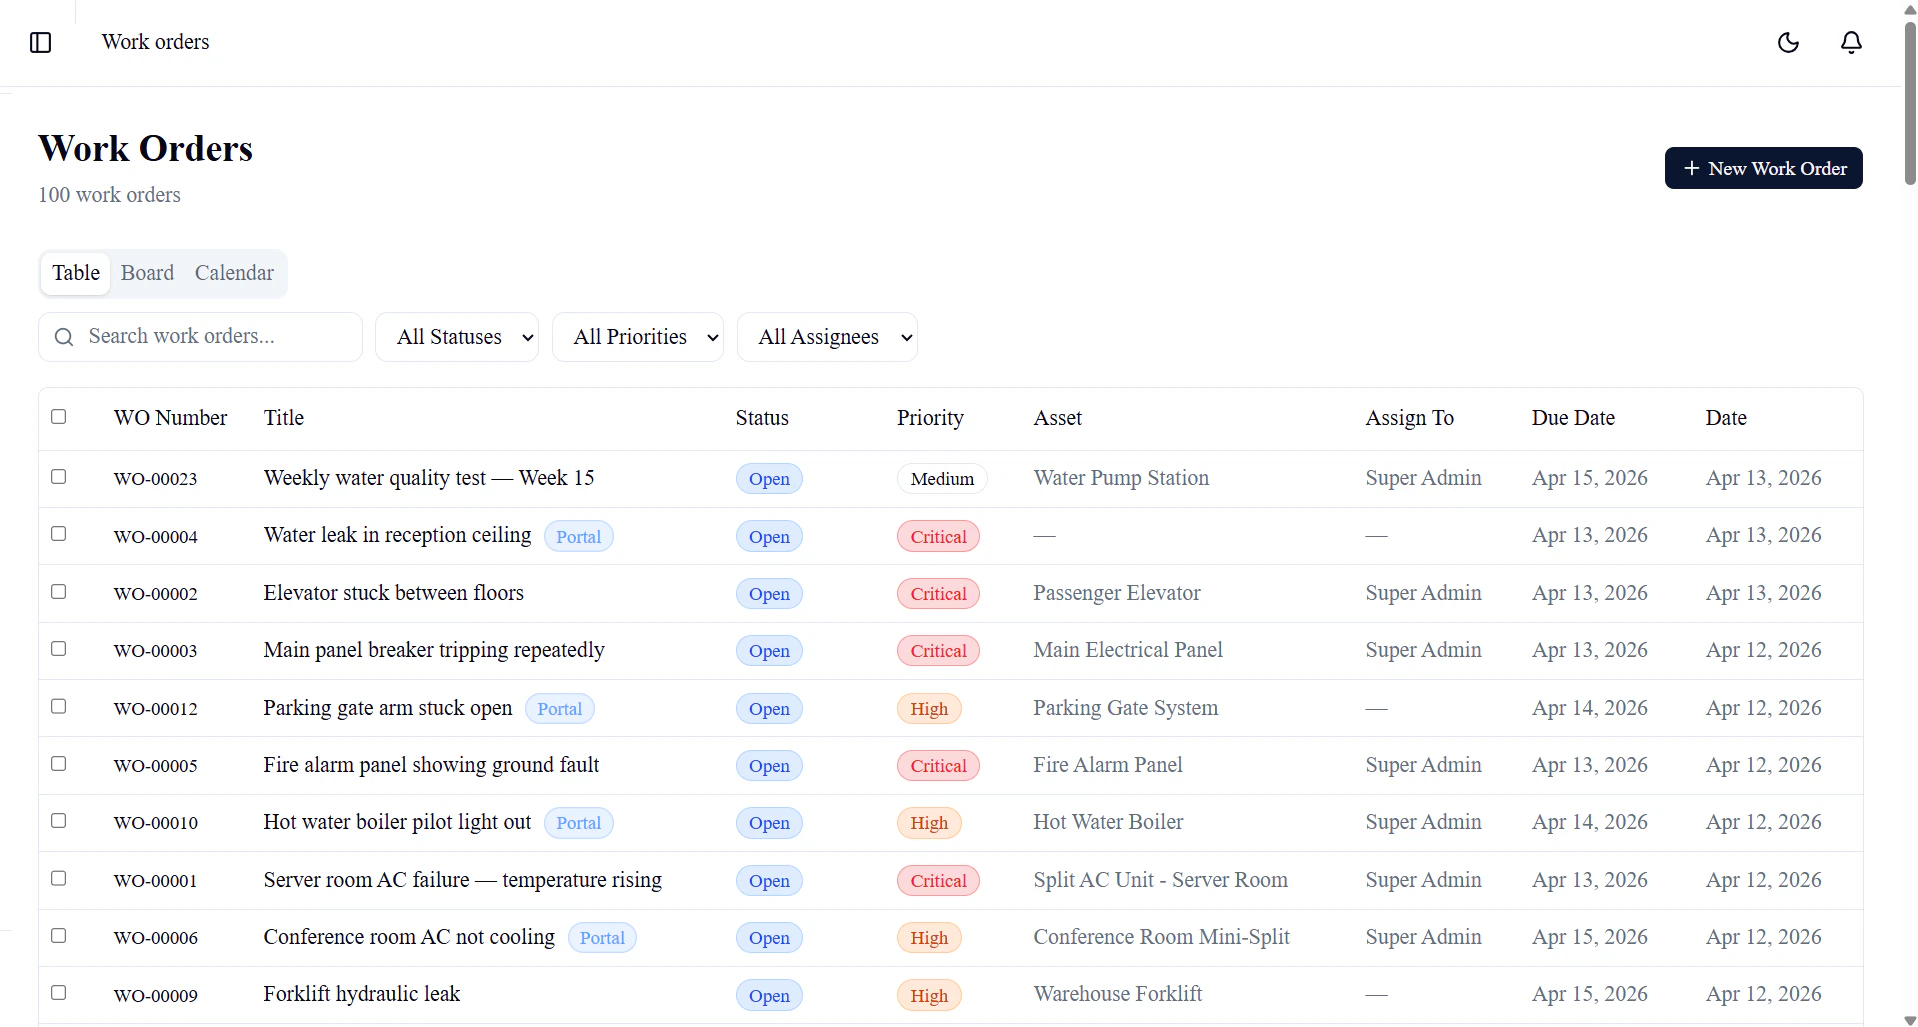
Task: Select all work orders via header checkbox
Action: pos(58,417)
